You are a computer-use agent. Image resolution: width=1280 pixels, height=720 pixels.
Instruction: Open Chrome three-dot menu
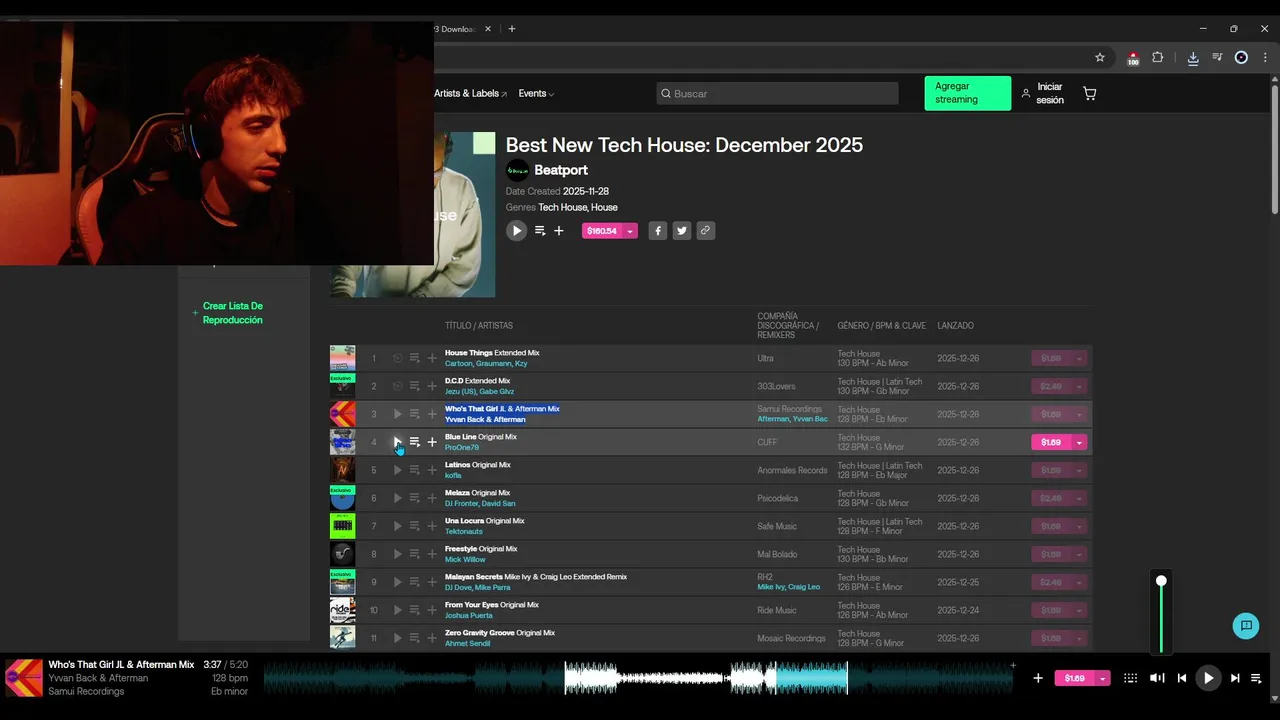tap(1265, 57)
